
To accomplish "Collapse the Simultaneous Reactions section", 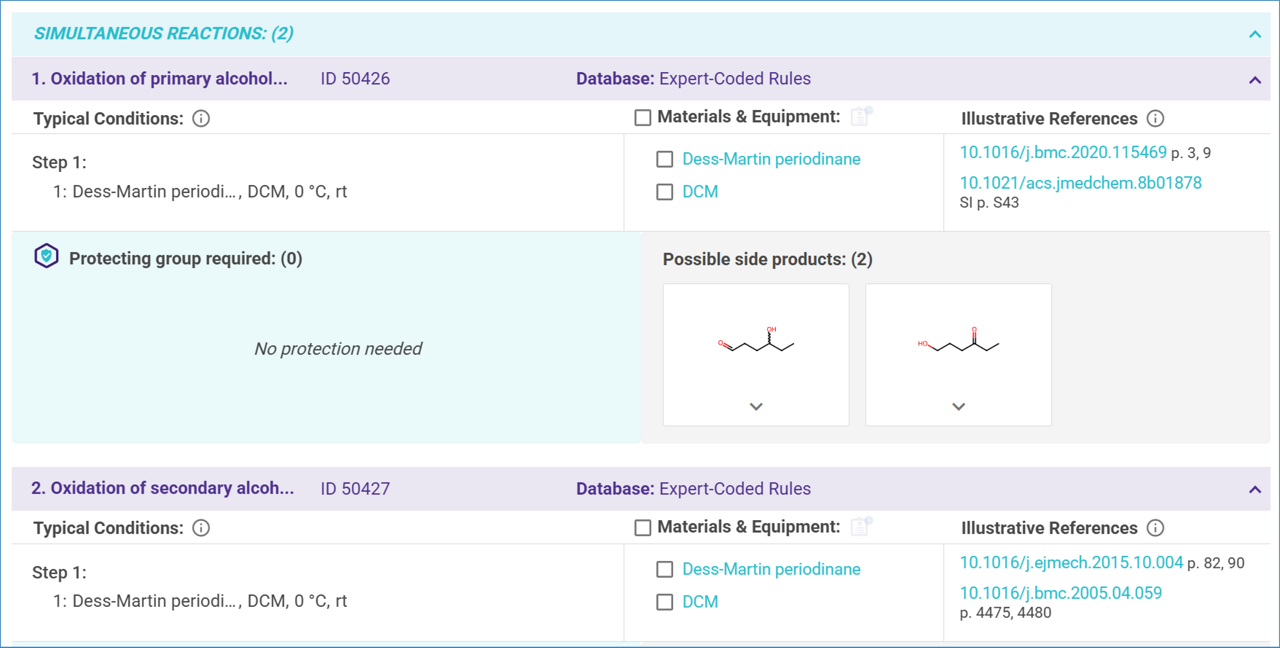I will (x=1254, y=35).
